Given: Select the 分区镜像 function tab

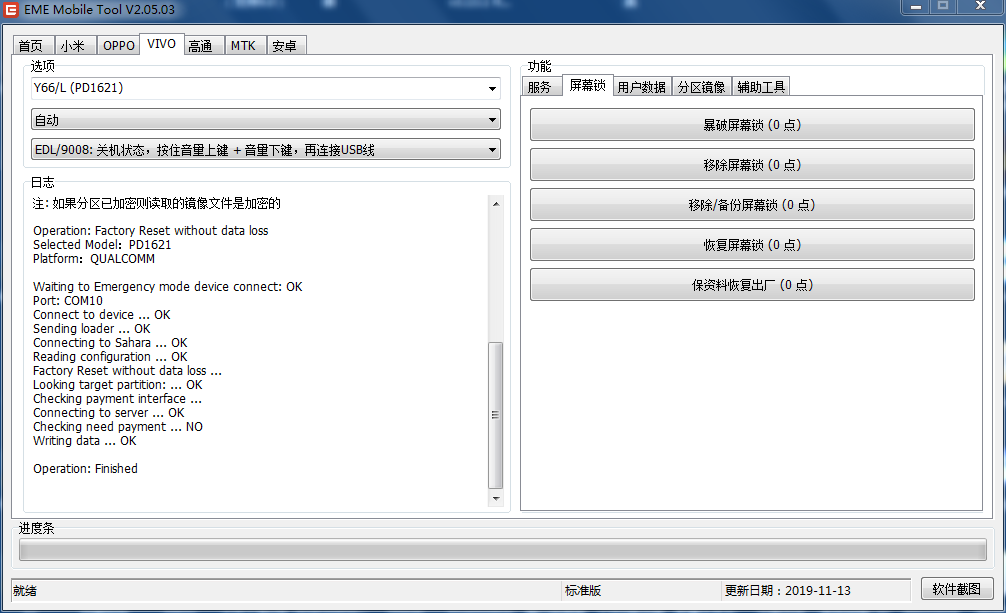Looking at the screenshot, I should [701, 87].
